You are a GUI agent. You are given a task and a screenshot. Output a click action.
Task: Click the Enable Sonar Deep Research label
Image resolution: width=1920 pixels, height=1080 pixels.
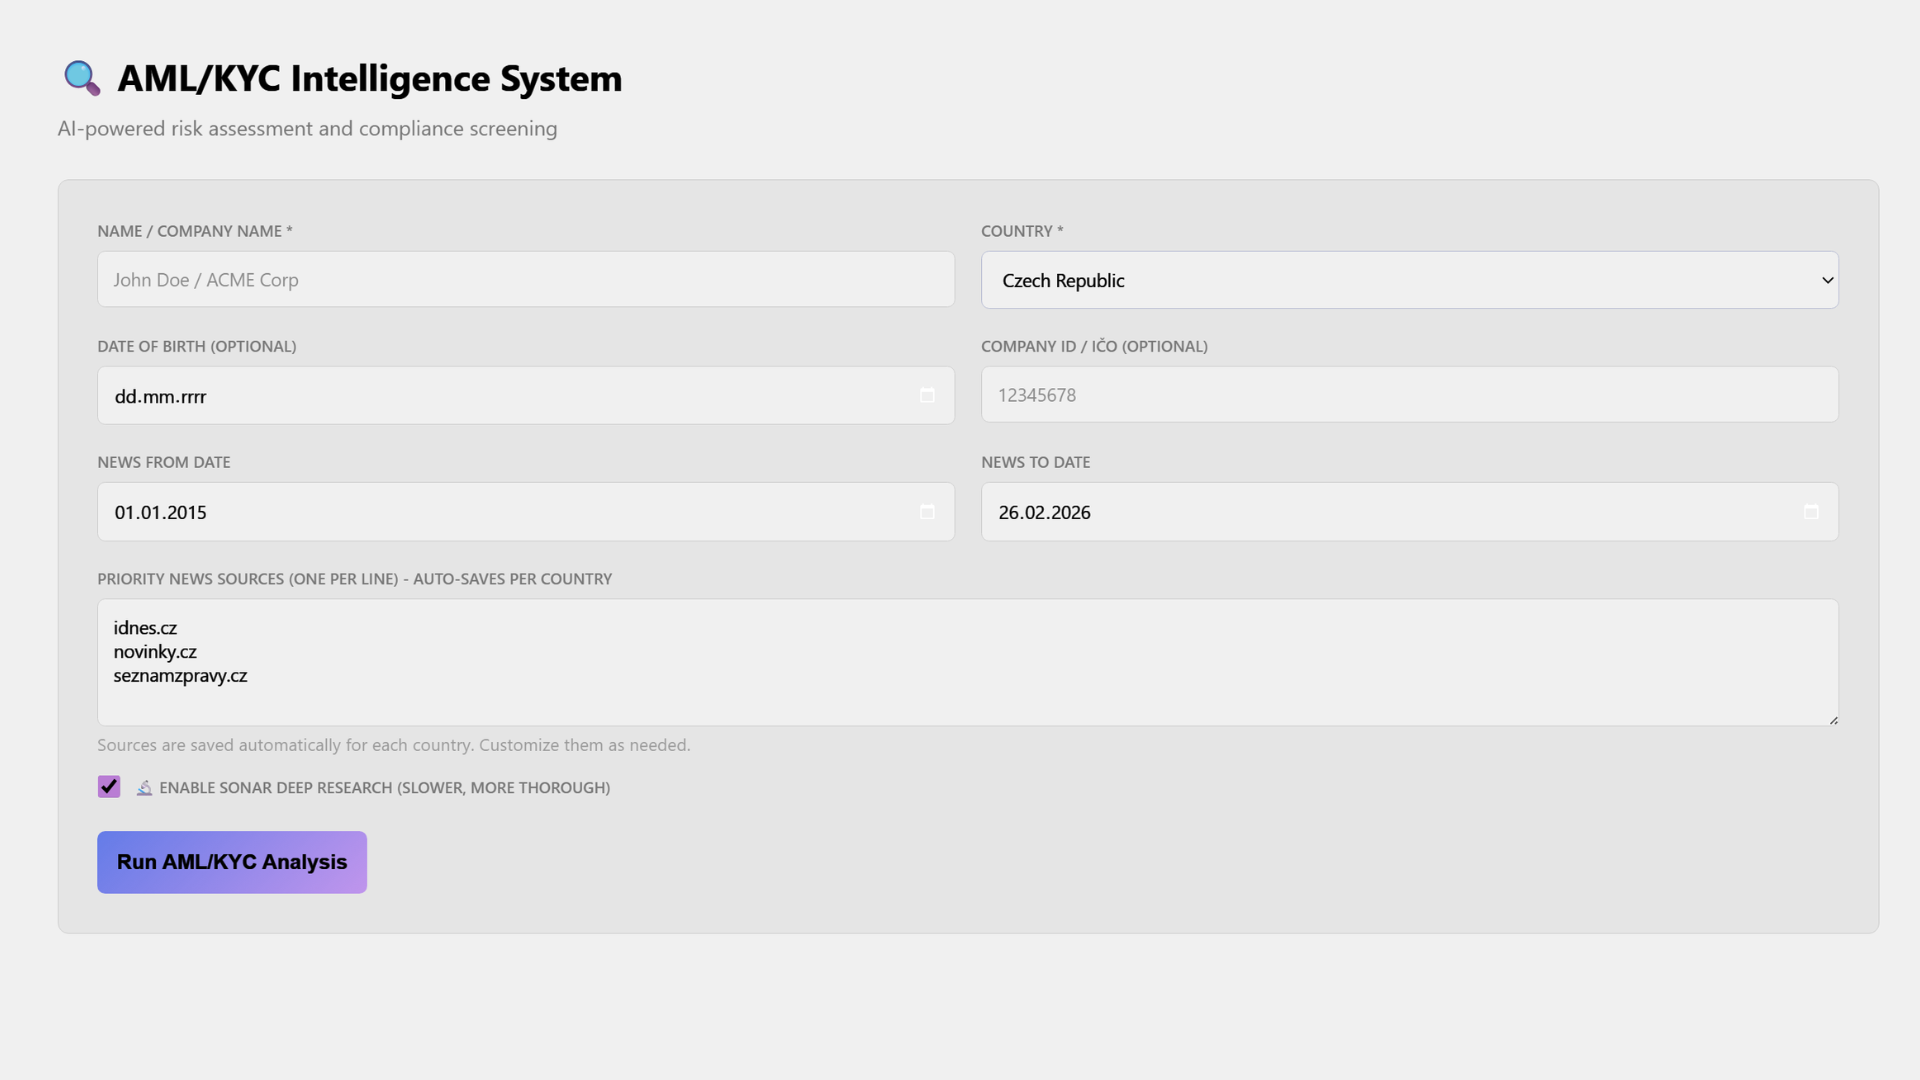384,788
